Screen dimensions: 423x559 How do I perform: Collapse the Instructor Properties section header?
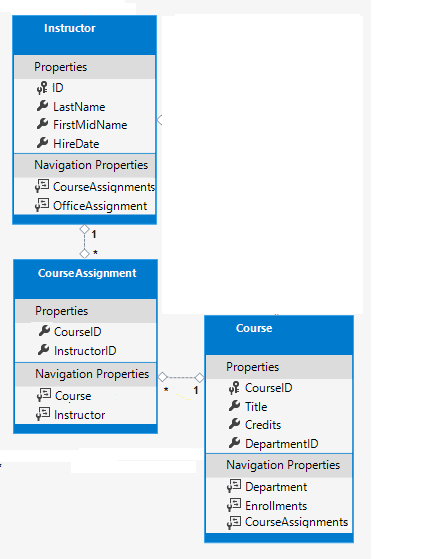coord(84,67)
